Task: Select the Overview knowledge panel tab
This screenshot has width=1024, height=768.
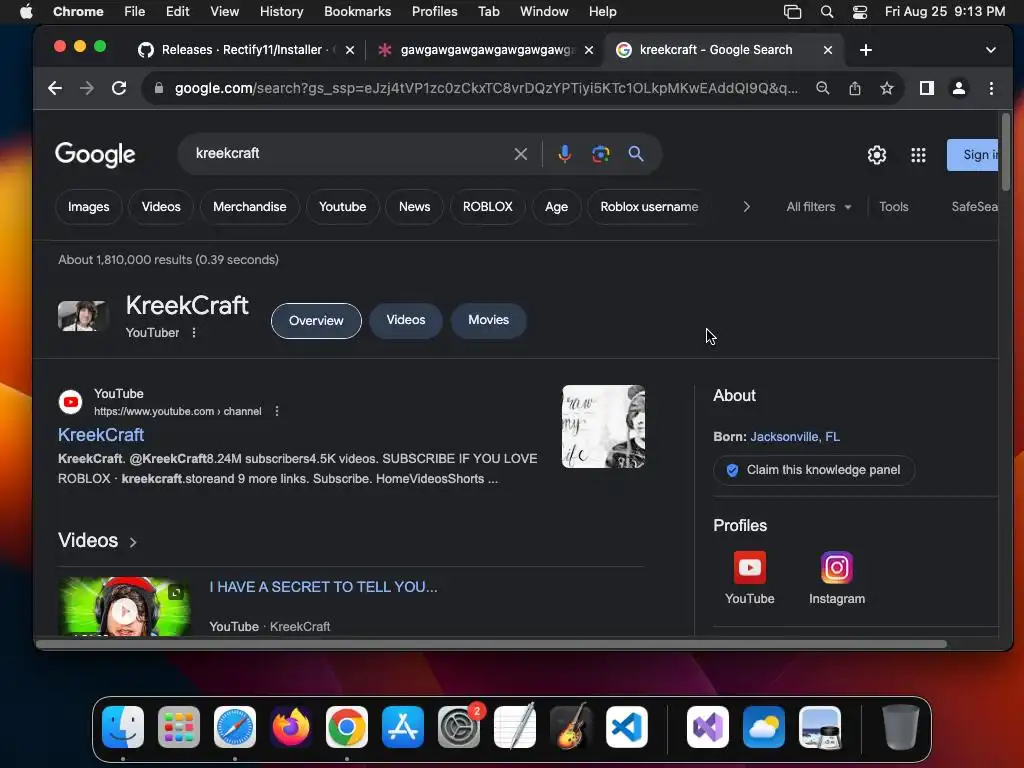Action: tap(316, 321)
